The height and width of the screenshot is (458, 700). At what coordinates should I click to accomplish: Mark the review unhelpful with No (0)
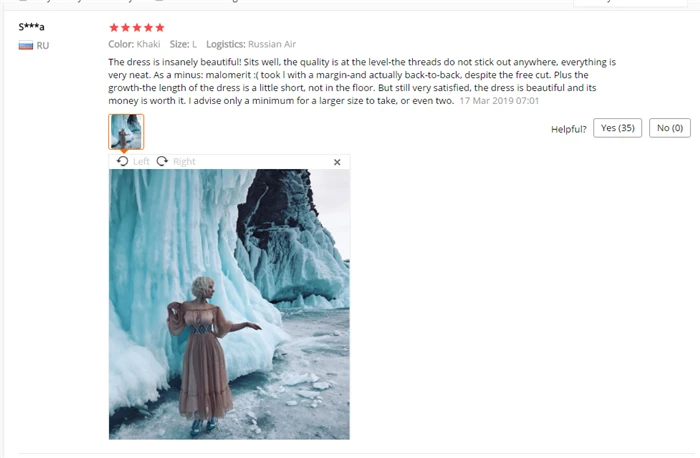pos(670,128)
